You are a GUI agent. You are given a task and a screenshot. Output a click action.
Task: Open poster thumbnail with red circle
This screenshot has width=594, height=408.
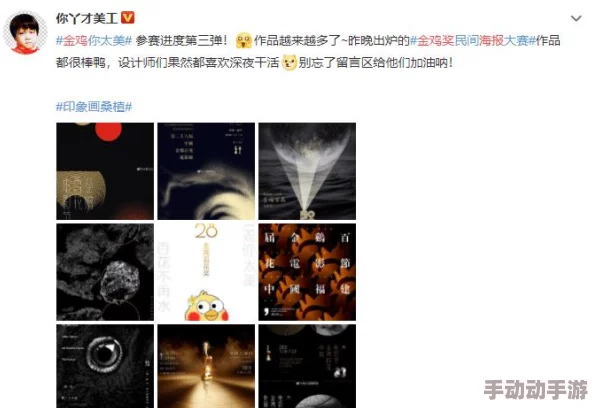[105, 171]
